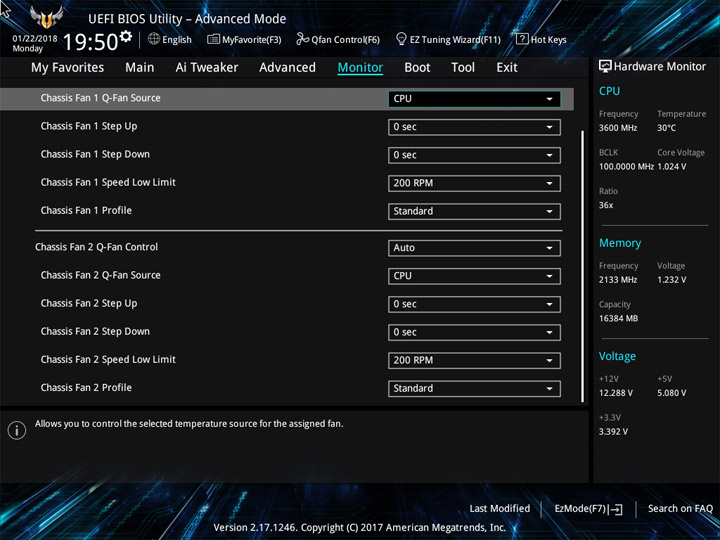Click the MyFavorite list icon
The image size is (720, 540).
pyautogui.click(x=214, y=39)
